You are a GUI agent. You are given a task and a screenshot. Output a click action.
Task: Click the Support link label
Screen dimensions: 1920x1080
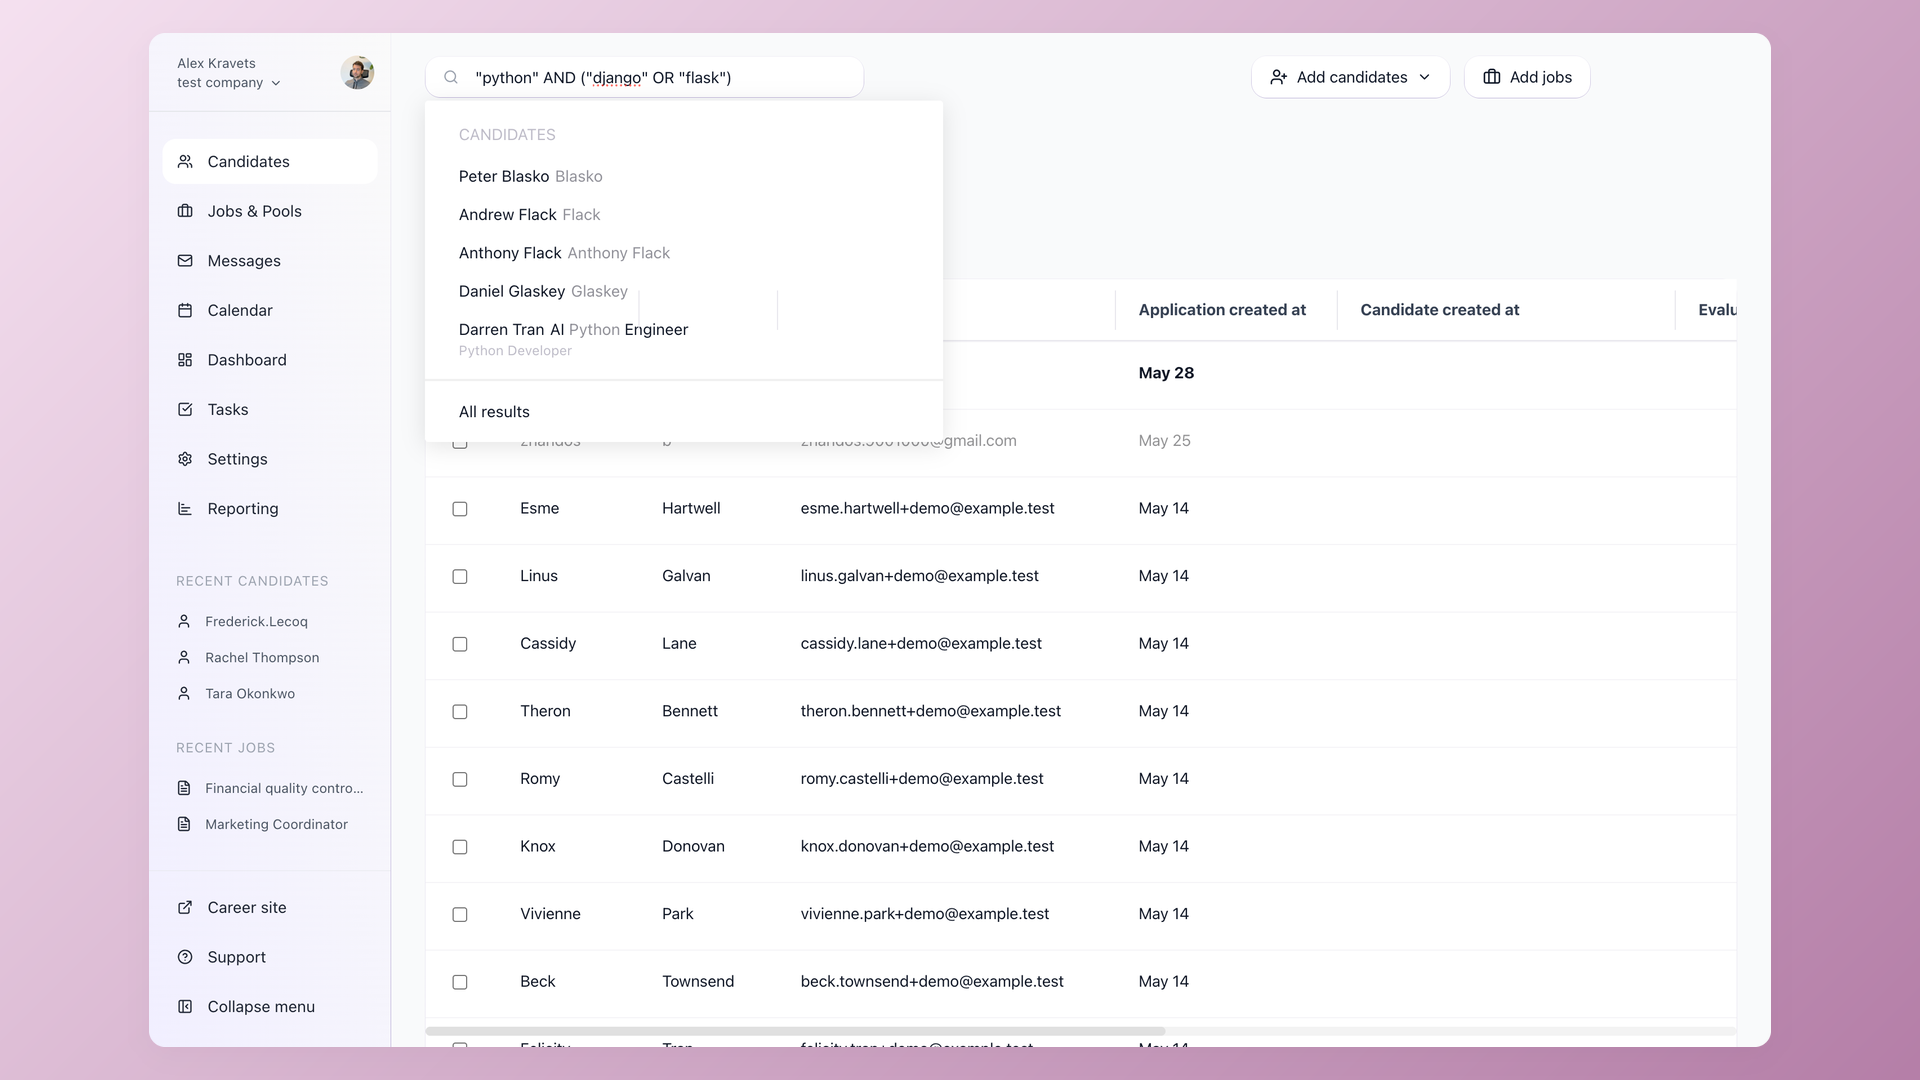click(x=237, y=957)
